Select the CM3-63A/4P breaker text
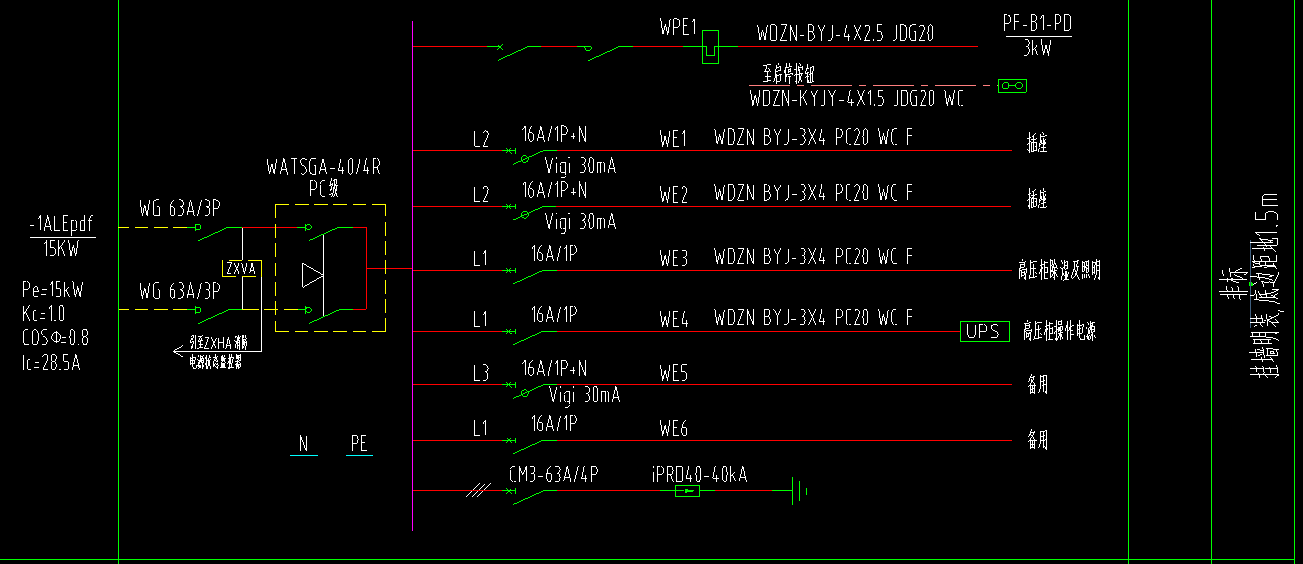This screenshot has width=1303, height=564. tap(554, 474)
